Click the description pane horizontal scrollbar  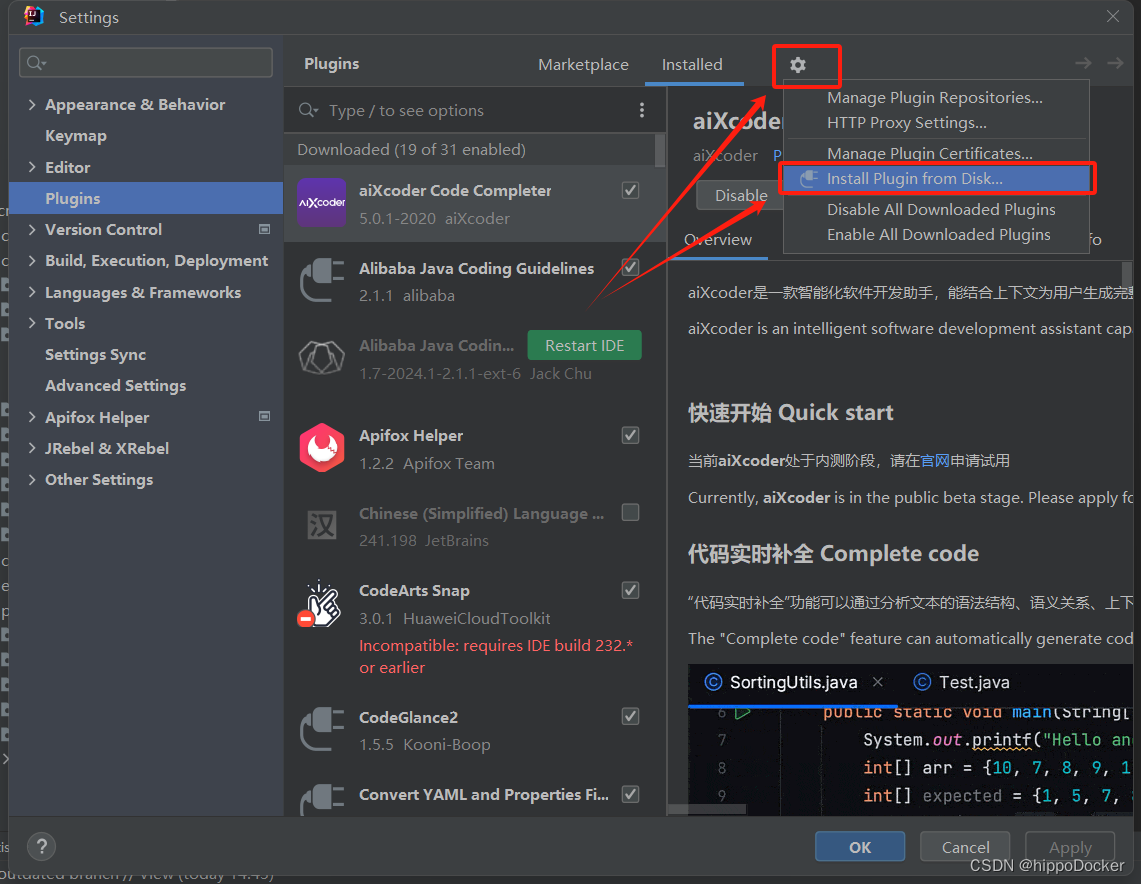(707, 809)
